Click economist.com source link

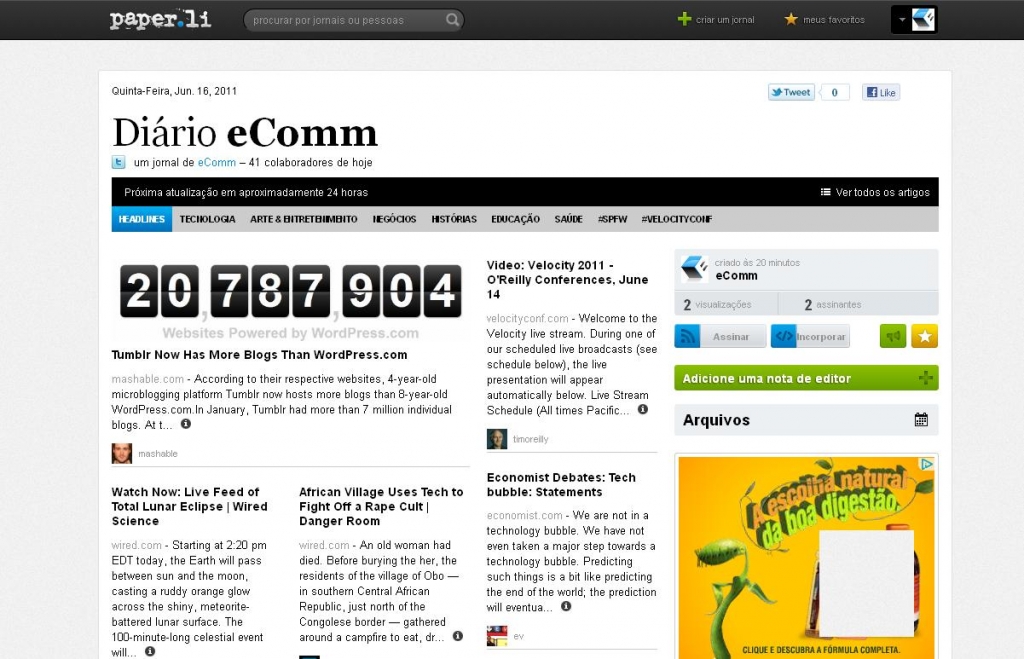[524, 515]
